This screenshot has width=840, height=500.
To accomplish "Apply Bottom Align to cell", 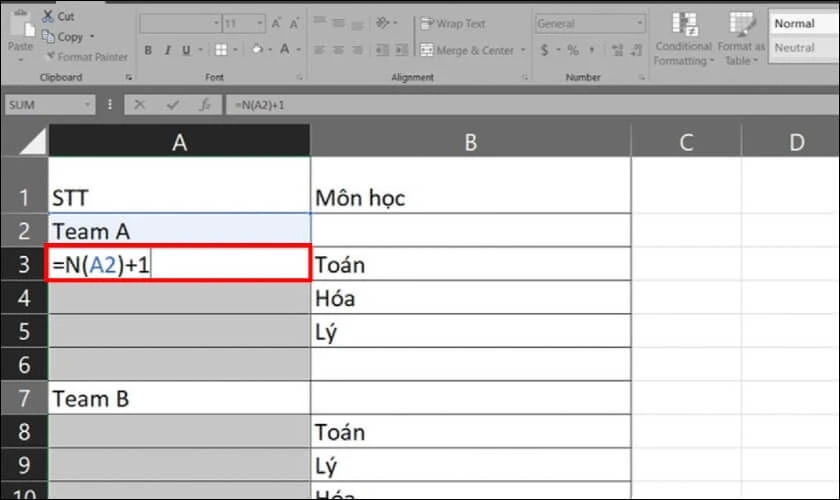I will [357, 24].
